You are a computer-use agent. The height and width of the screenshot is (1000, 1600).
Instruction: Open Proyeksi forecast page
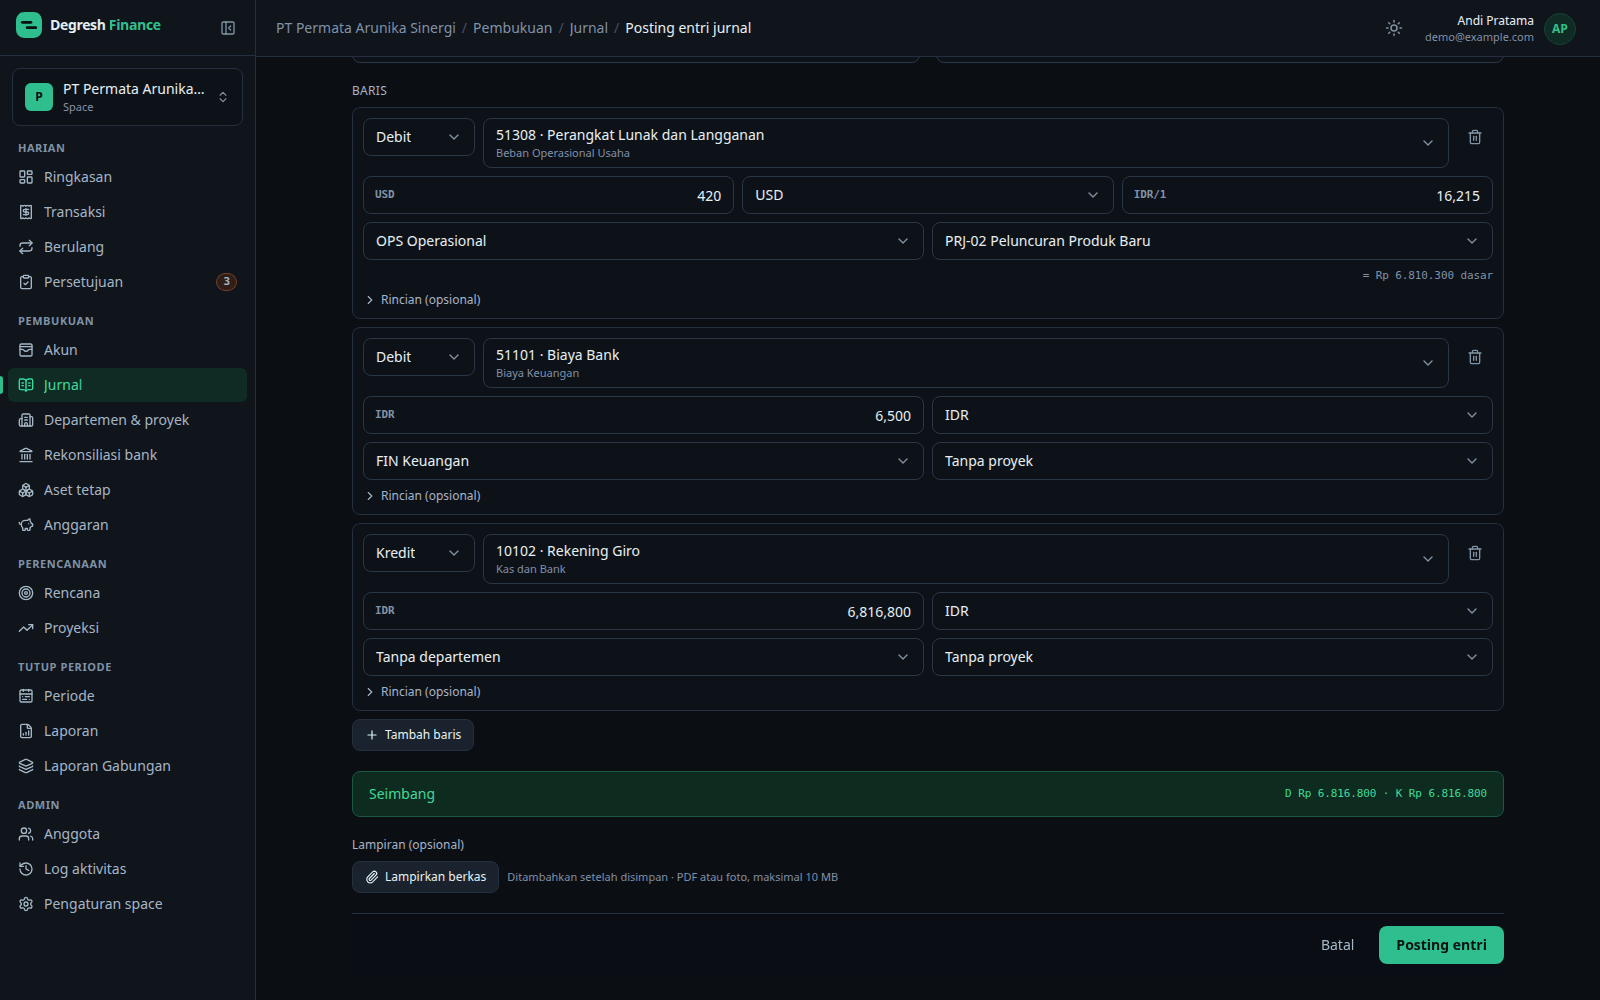point(127,628)
